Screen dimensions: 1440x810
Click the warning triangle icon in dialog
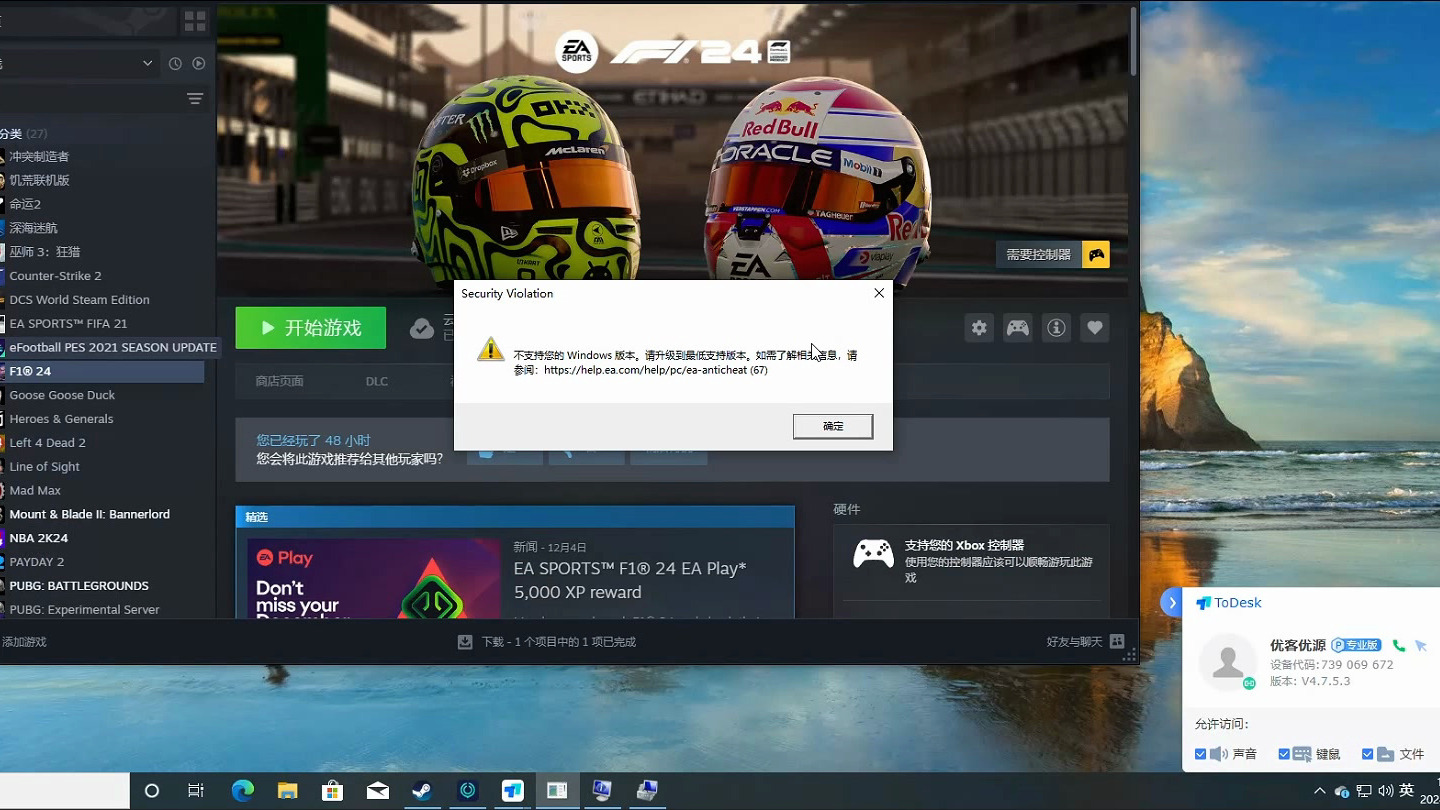(490, 349)
